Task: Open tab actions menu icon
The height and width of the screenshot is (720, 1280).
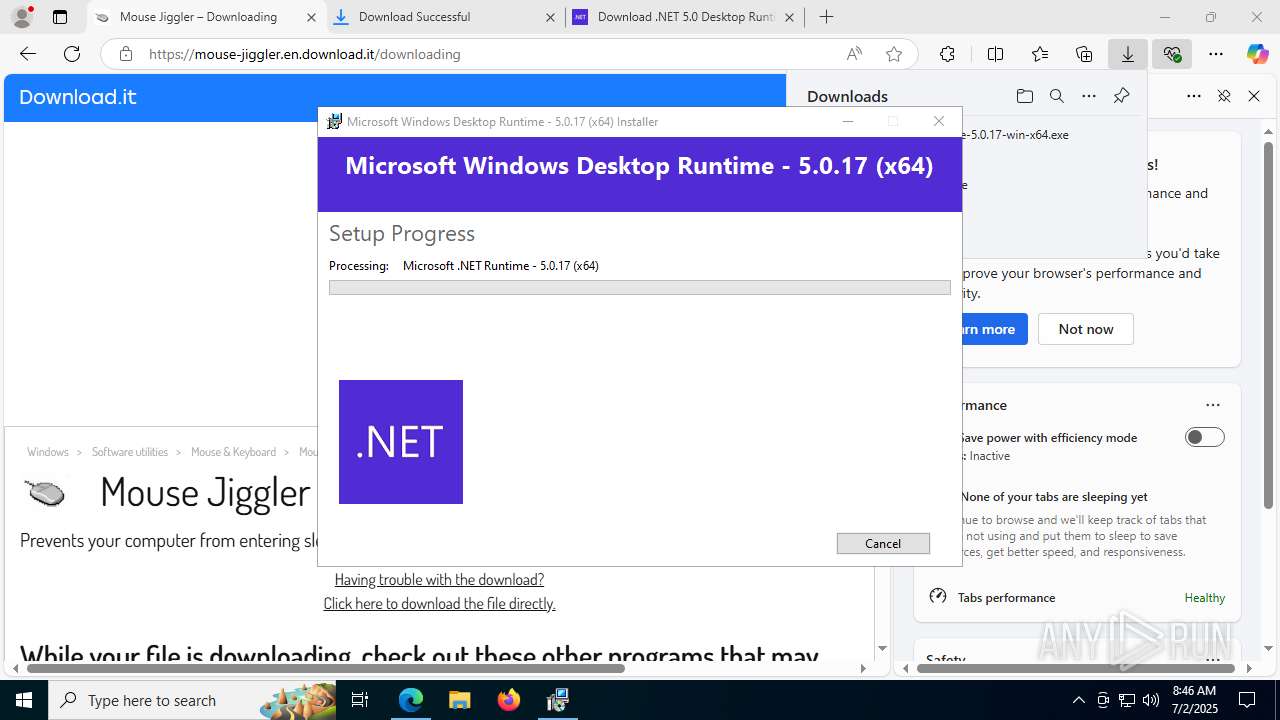Action: tap(60, 17)
